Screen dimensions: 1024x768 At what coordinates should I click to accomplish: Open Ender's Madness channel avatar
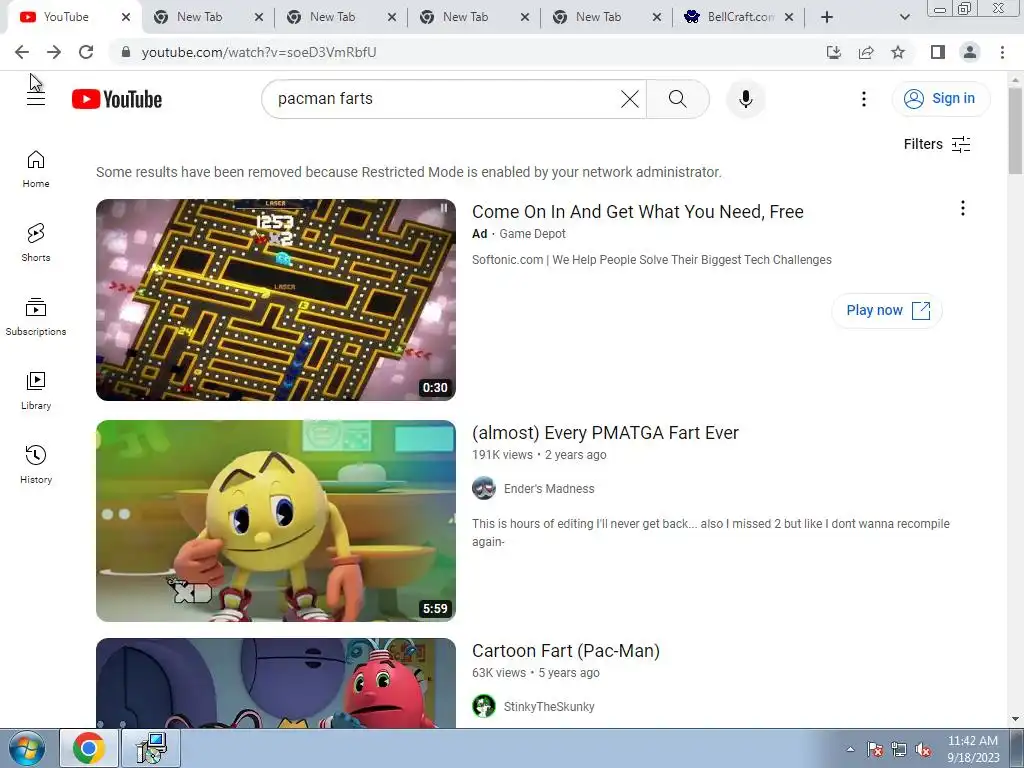click(x=484, y=488)
